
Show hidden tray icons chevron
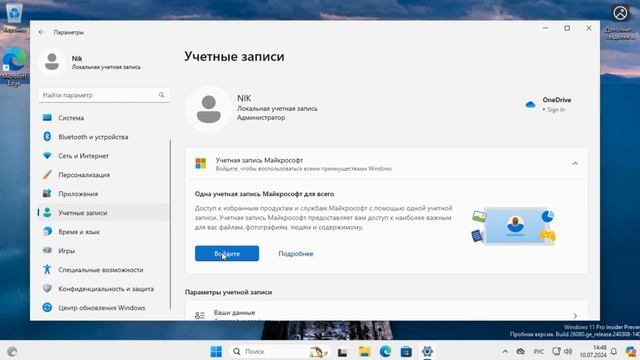pos(505,351)
